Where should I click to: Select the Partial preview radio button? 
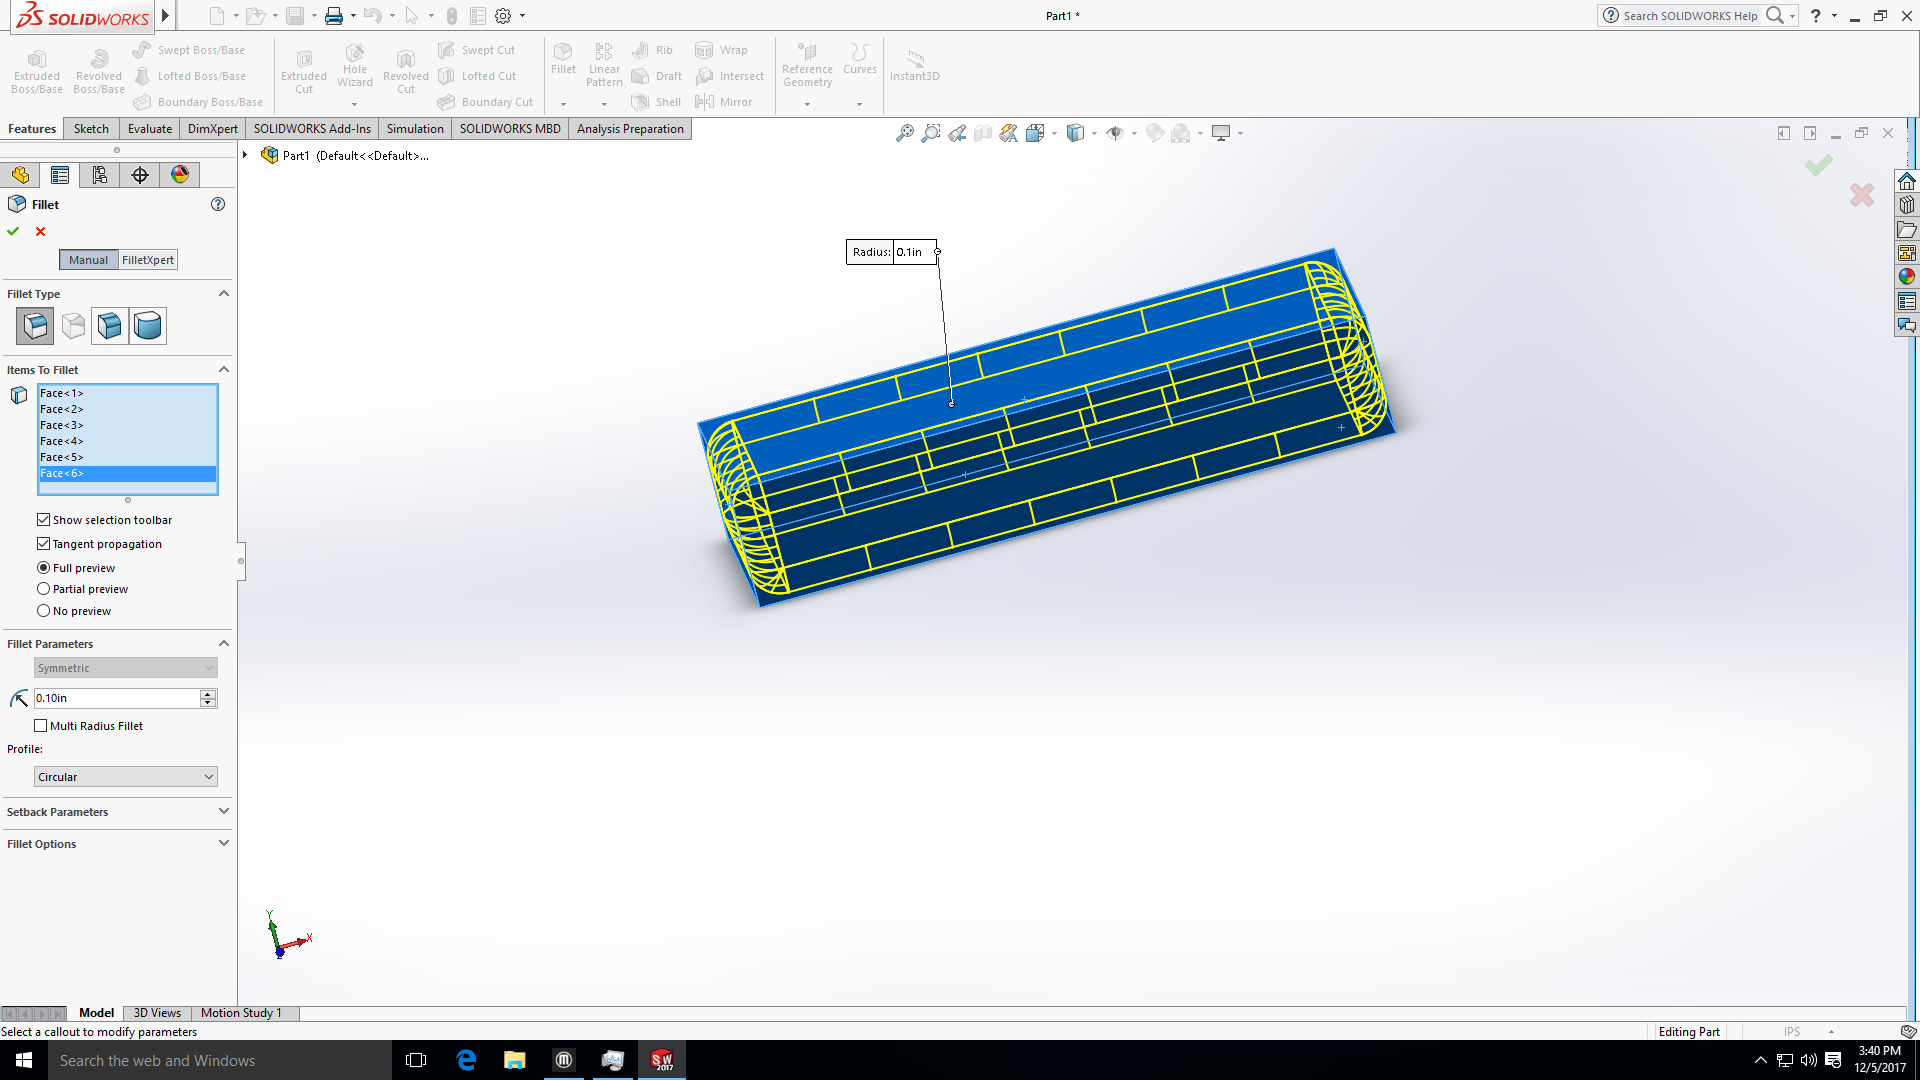point(43,589)
